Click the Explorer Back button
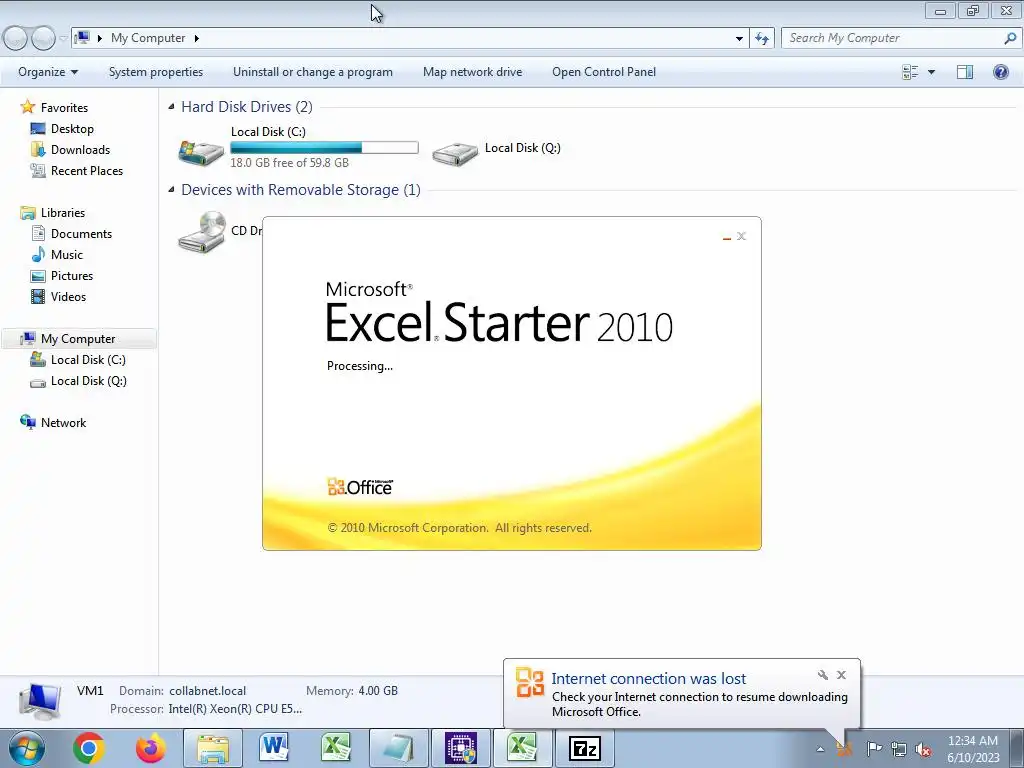This screenshot has width=1024, height=768. (16, 39)
